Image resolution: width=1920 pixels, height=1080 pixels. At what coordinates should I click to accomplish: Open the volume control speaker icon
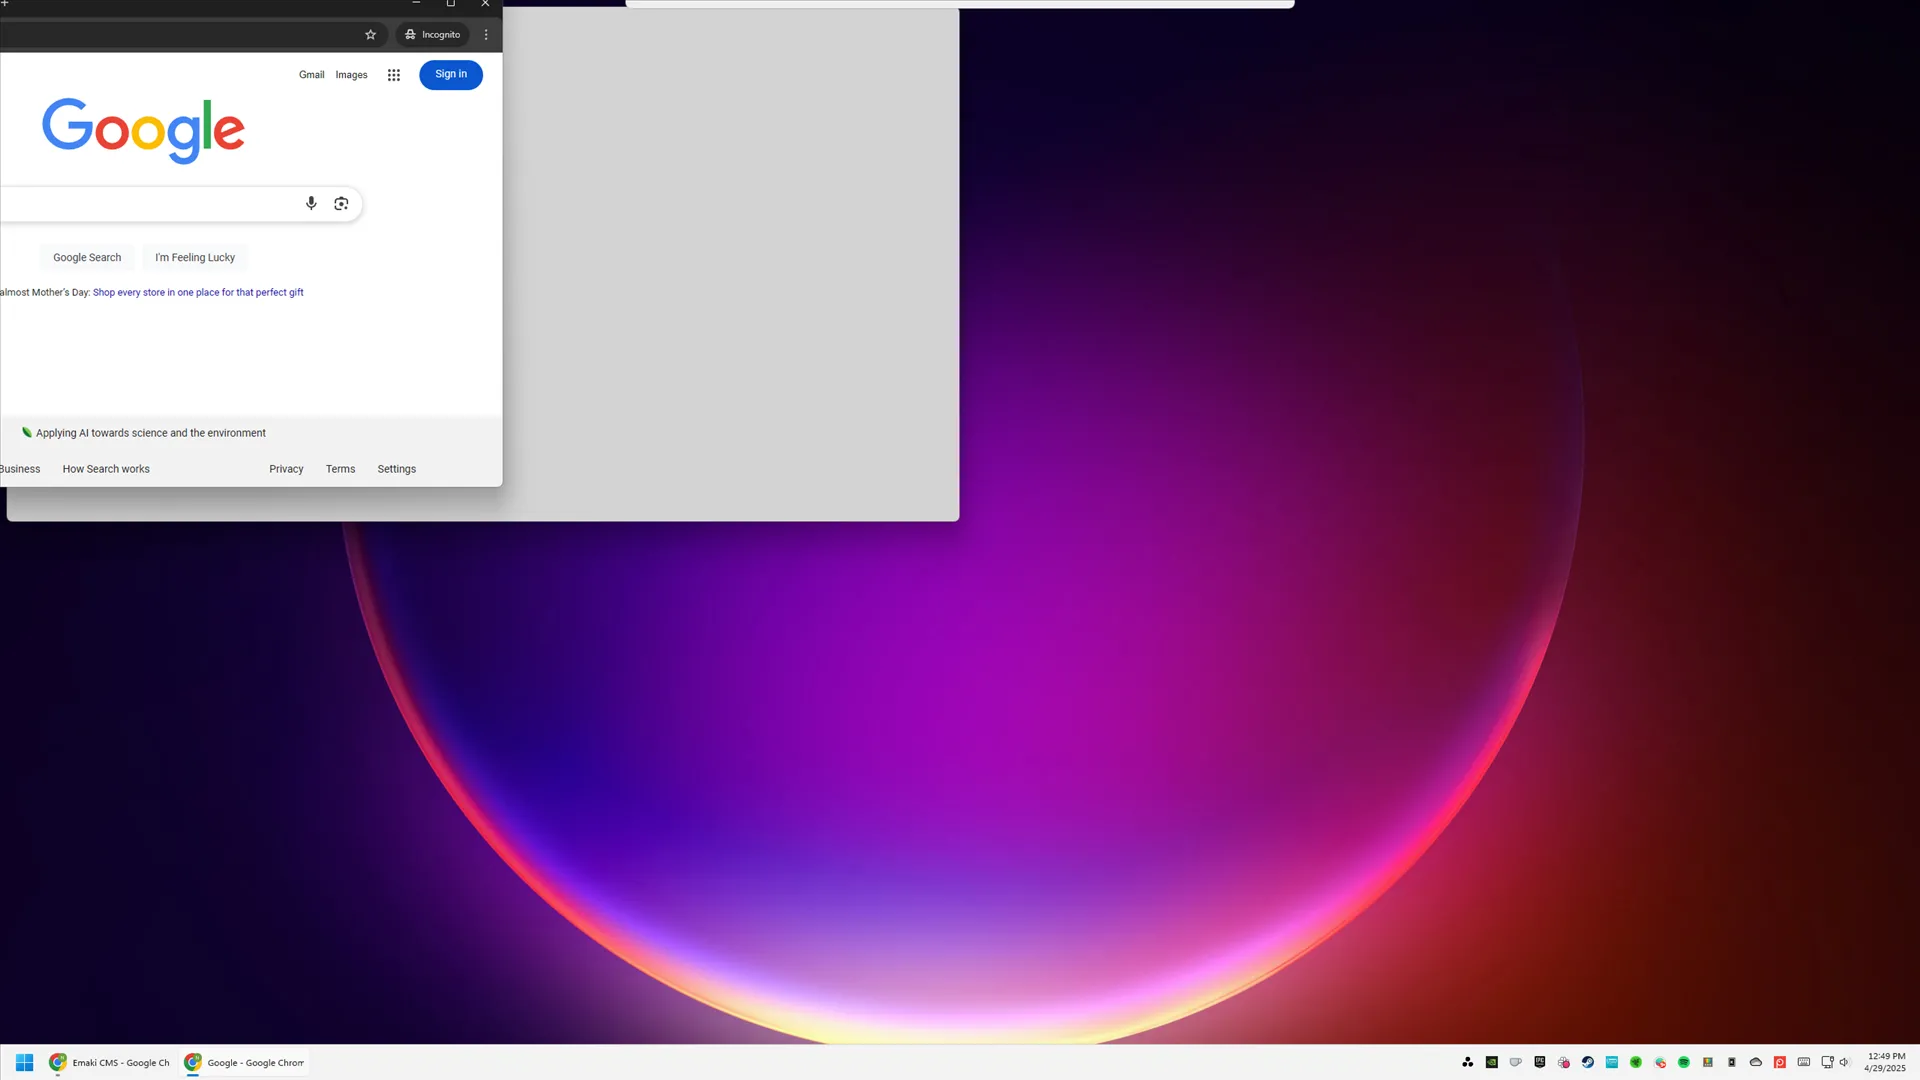(1844, 1062)
